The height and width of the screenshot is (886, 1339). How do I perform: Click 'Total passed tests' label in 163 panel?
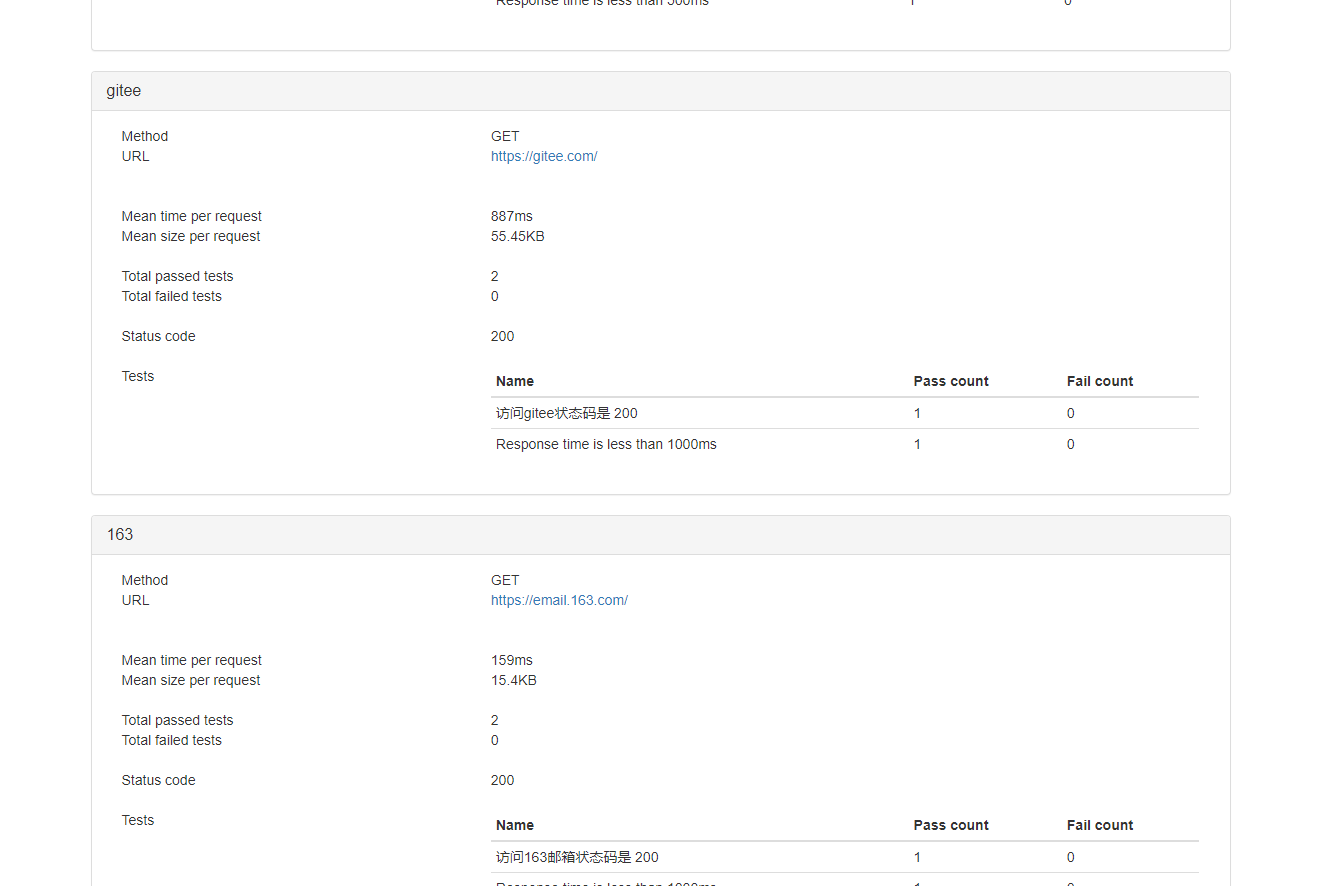tap(178, 720)
